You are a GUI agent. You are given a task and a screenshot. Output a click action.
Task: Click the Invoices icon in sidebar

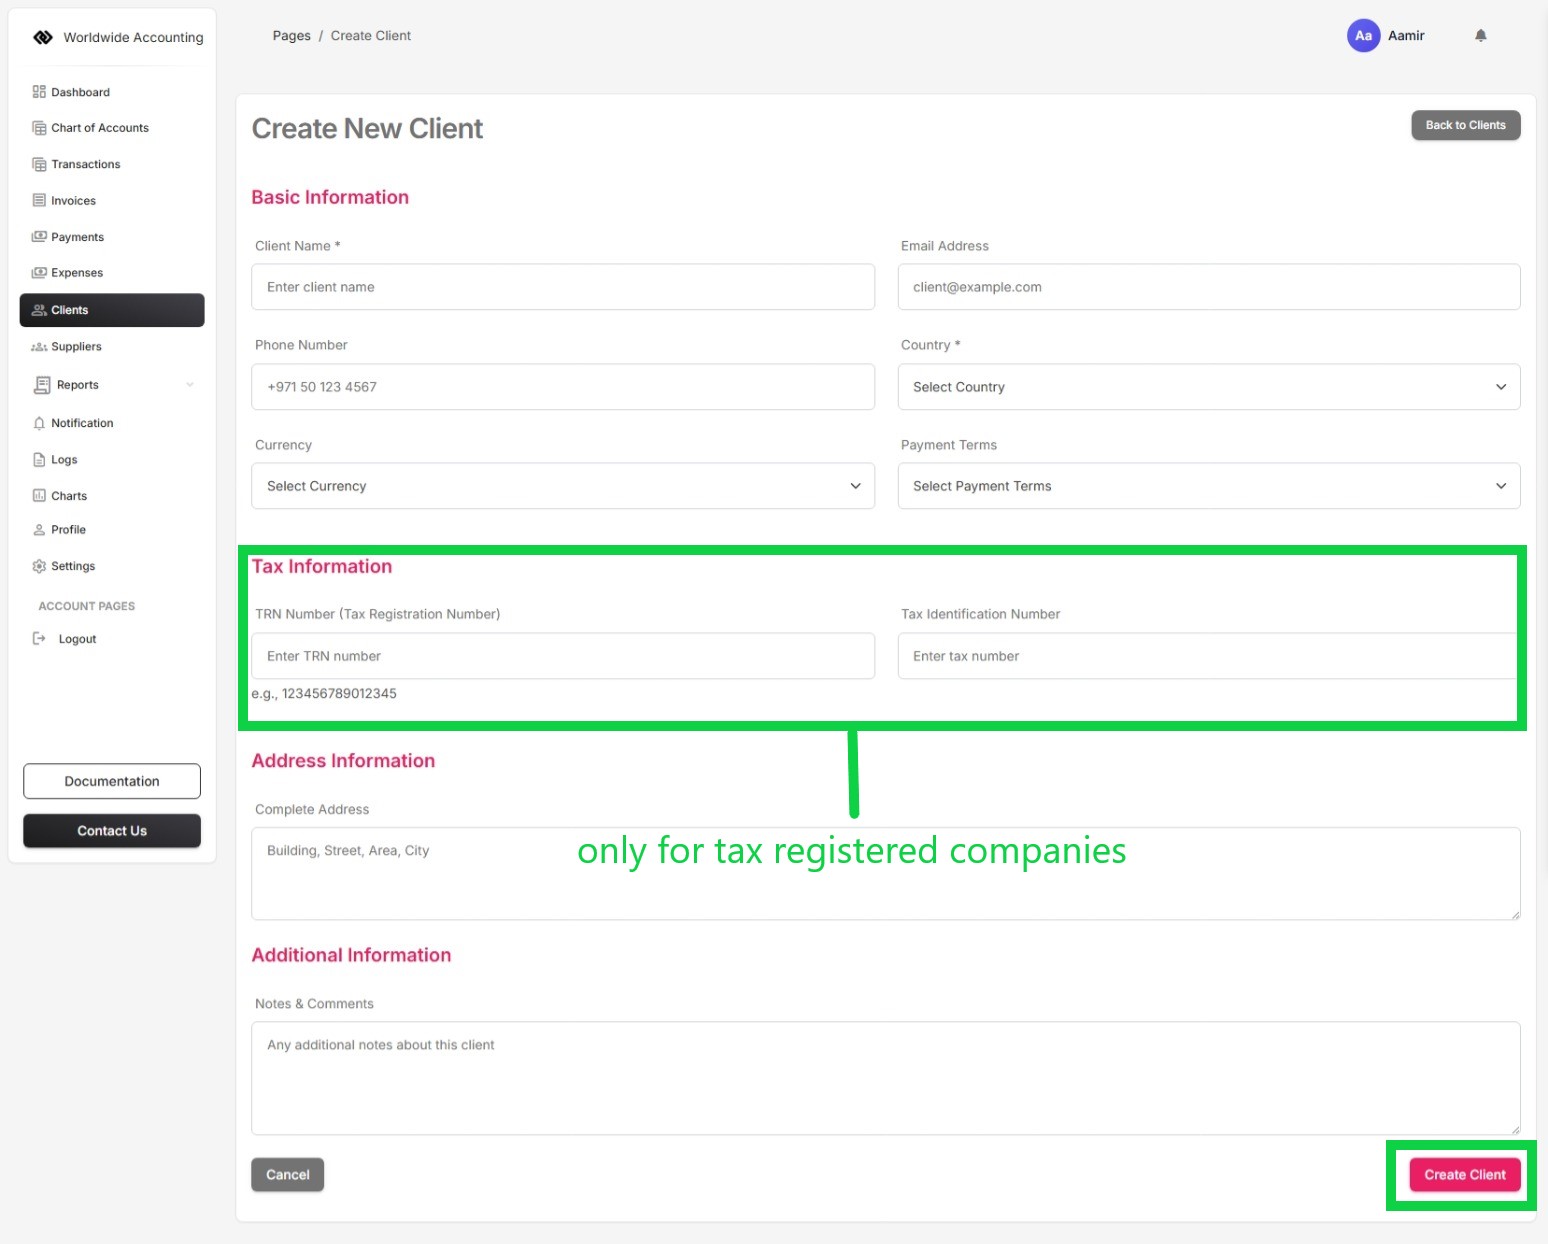[x=39, y=201]
